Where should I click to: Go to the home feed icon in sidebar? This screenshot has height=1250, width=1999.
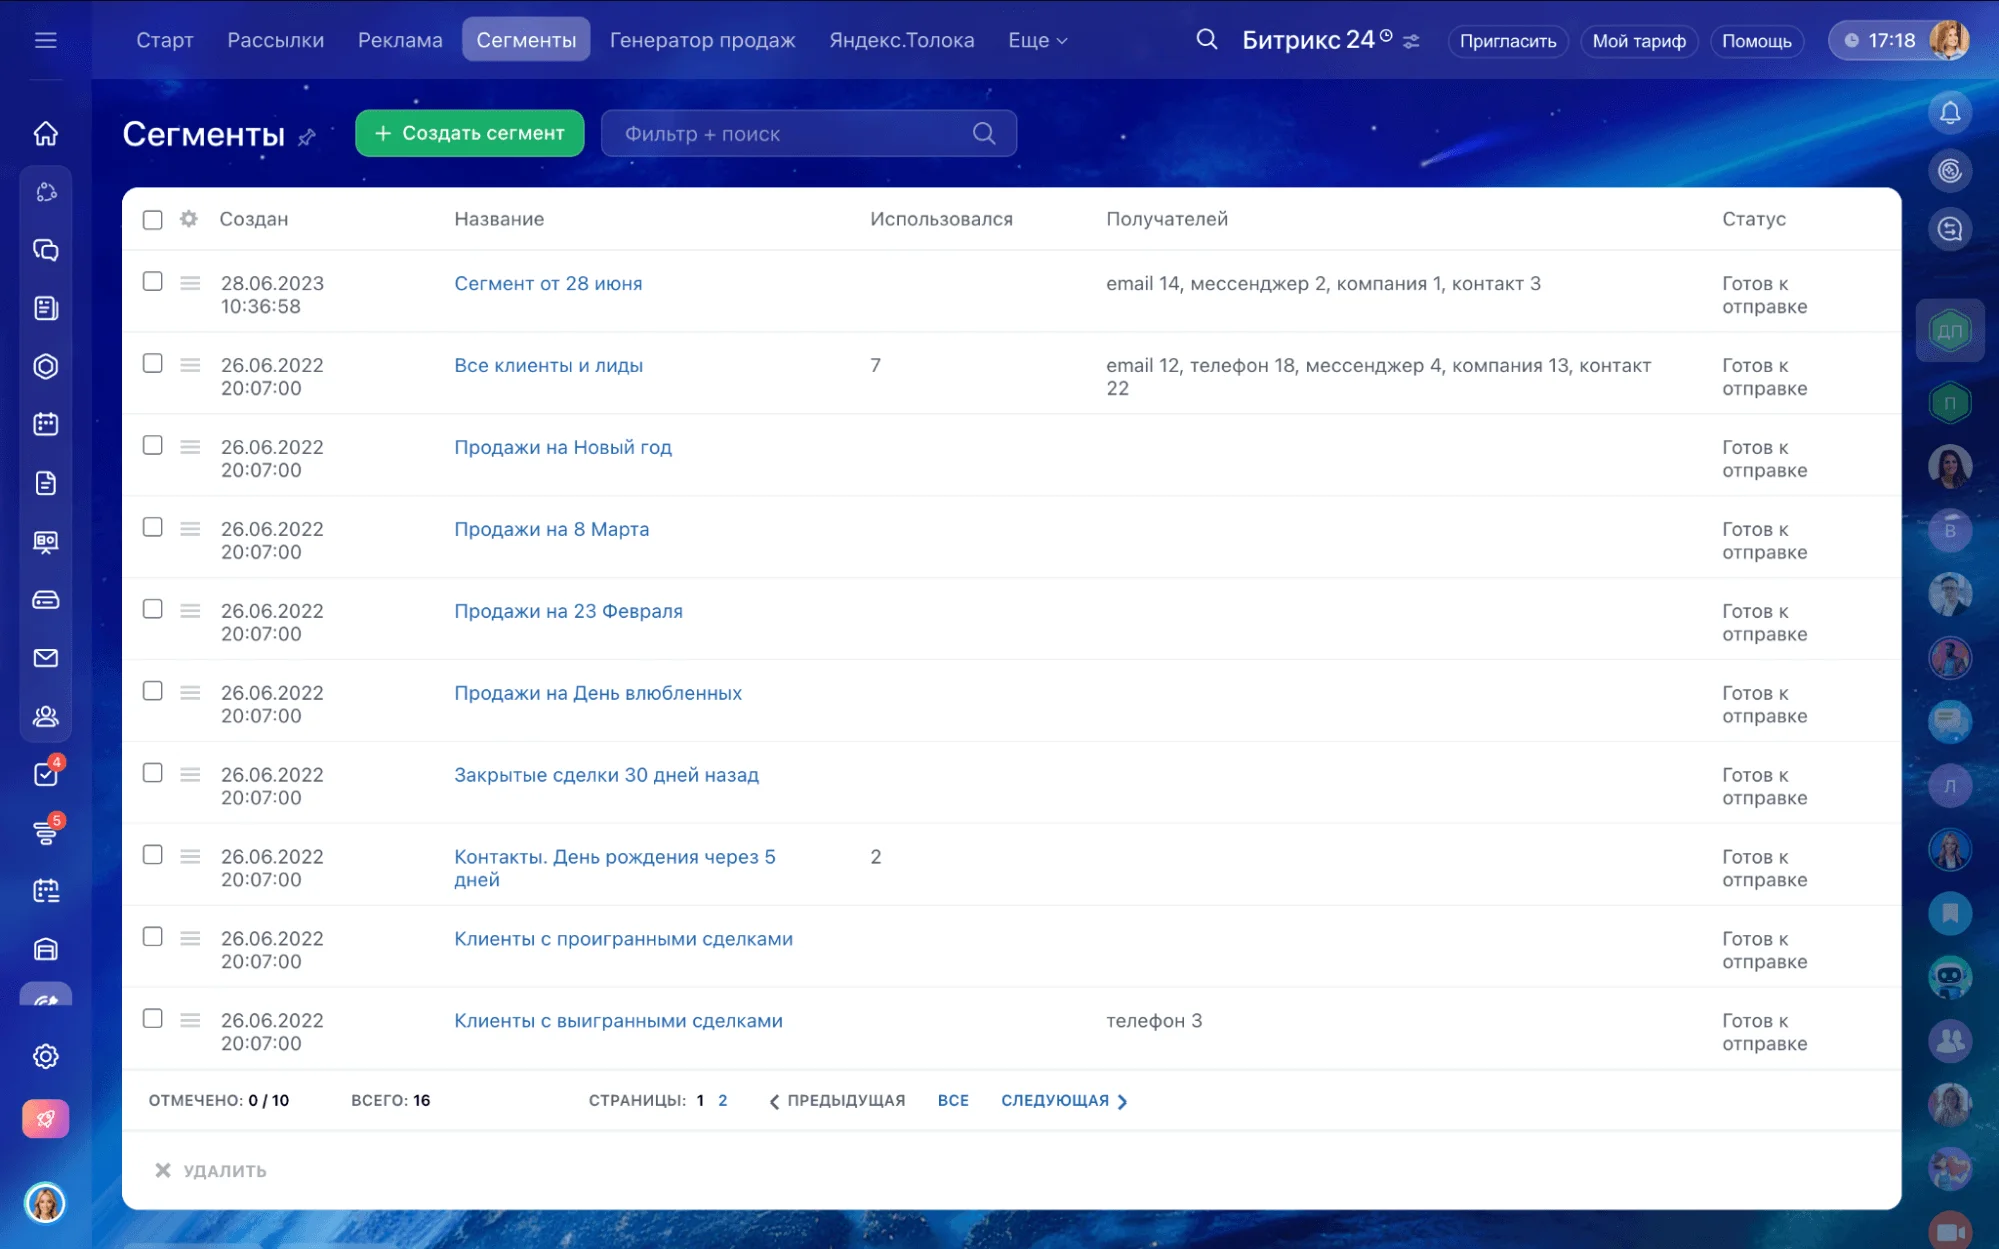click(46, 133)
